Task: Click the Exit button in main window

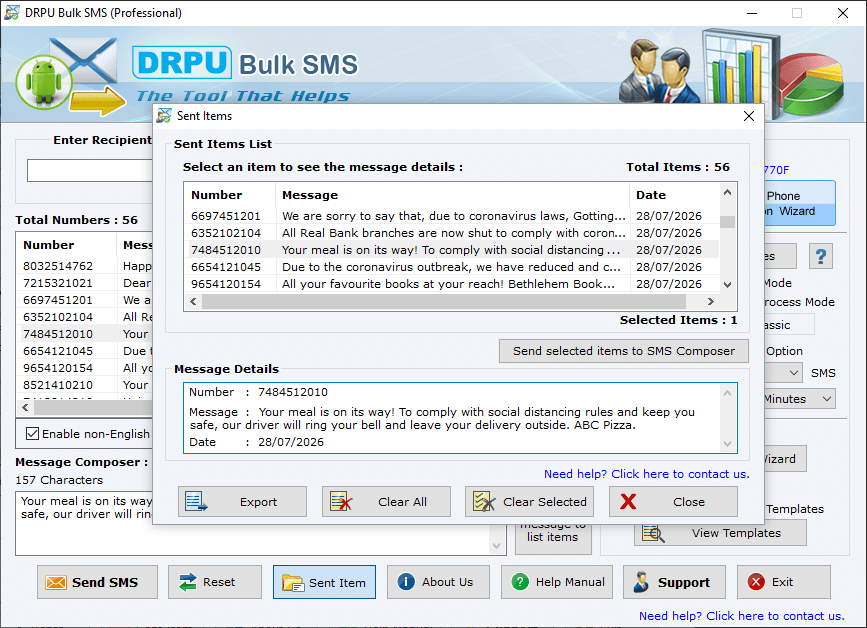Action: point(784,582)
